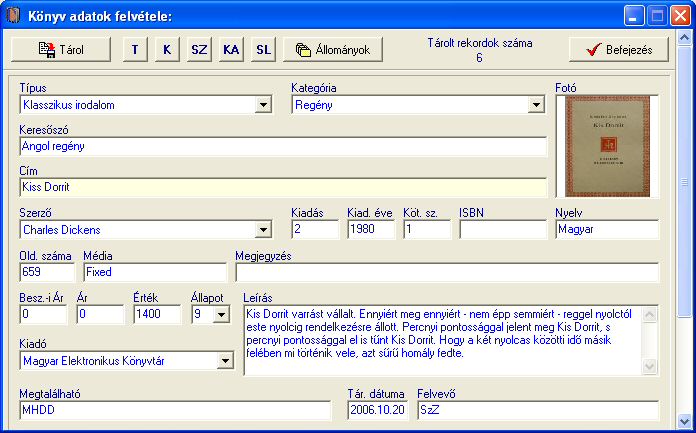Click the T toolbar button
This screenshot has height=433, width=696.
135,49
